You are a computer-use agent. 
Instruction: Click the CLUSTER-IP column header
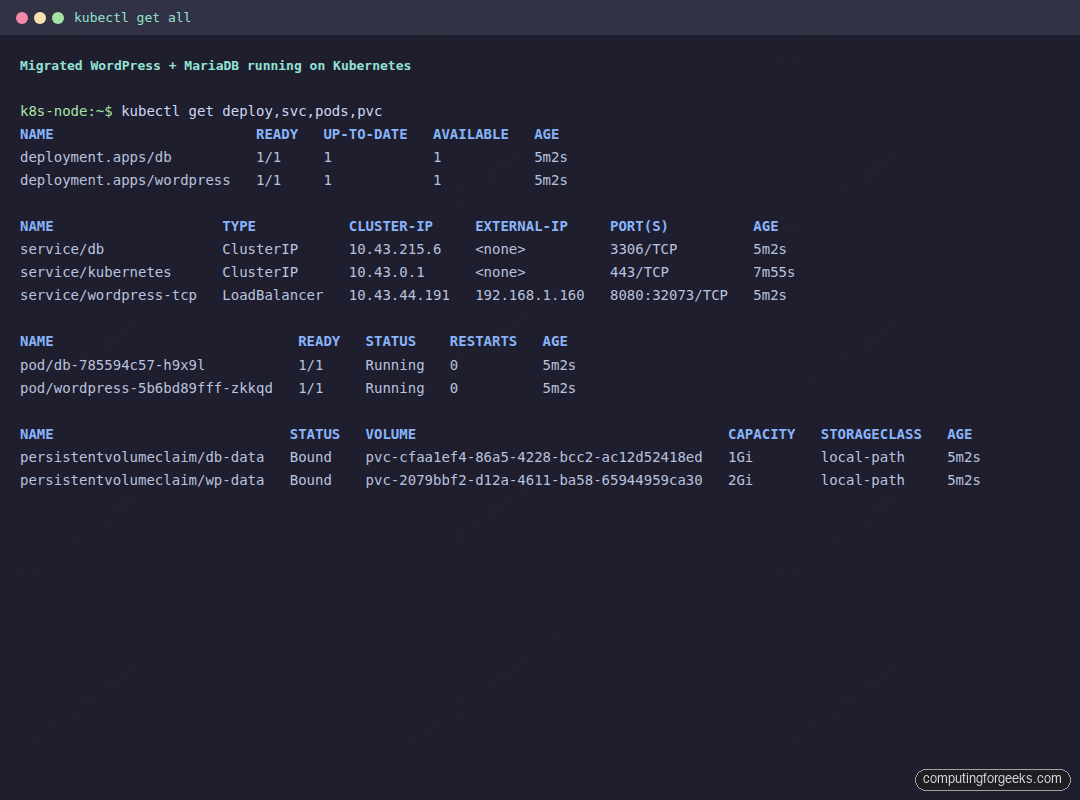tap(391, 226)
